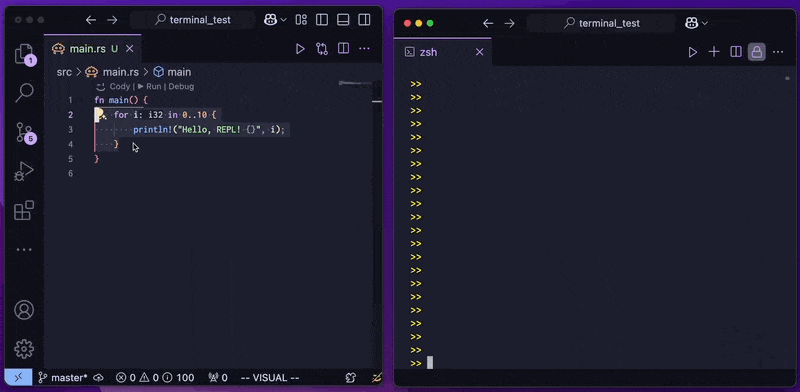Select the main.rs editor tab
This screenshot has width=800, height=392.
coord(92,49)
